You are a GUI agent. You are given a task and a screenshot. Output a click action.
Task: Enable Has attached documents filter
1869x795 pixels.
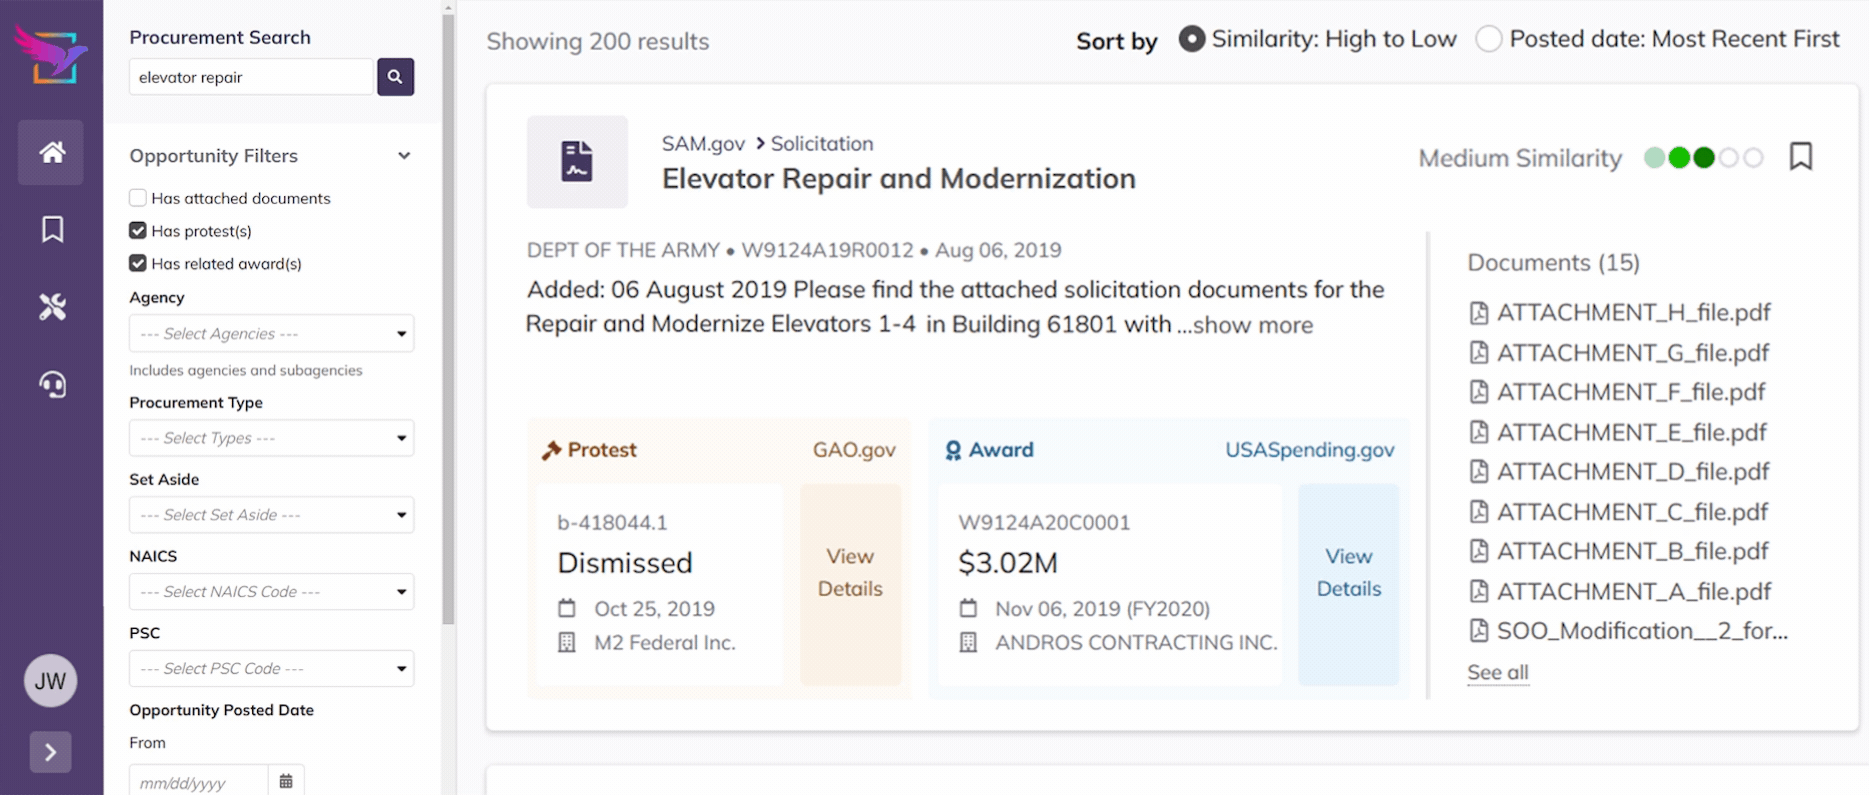(x=138, y=198)
